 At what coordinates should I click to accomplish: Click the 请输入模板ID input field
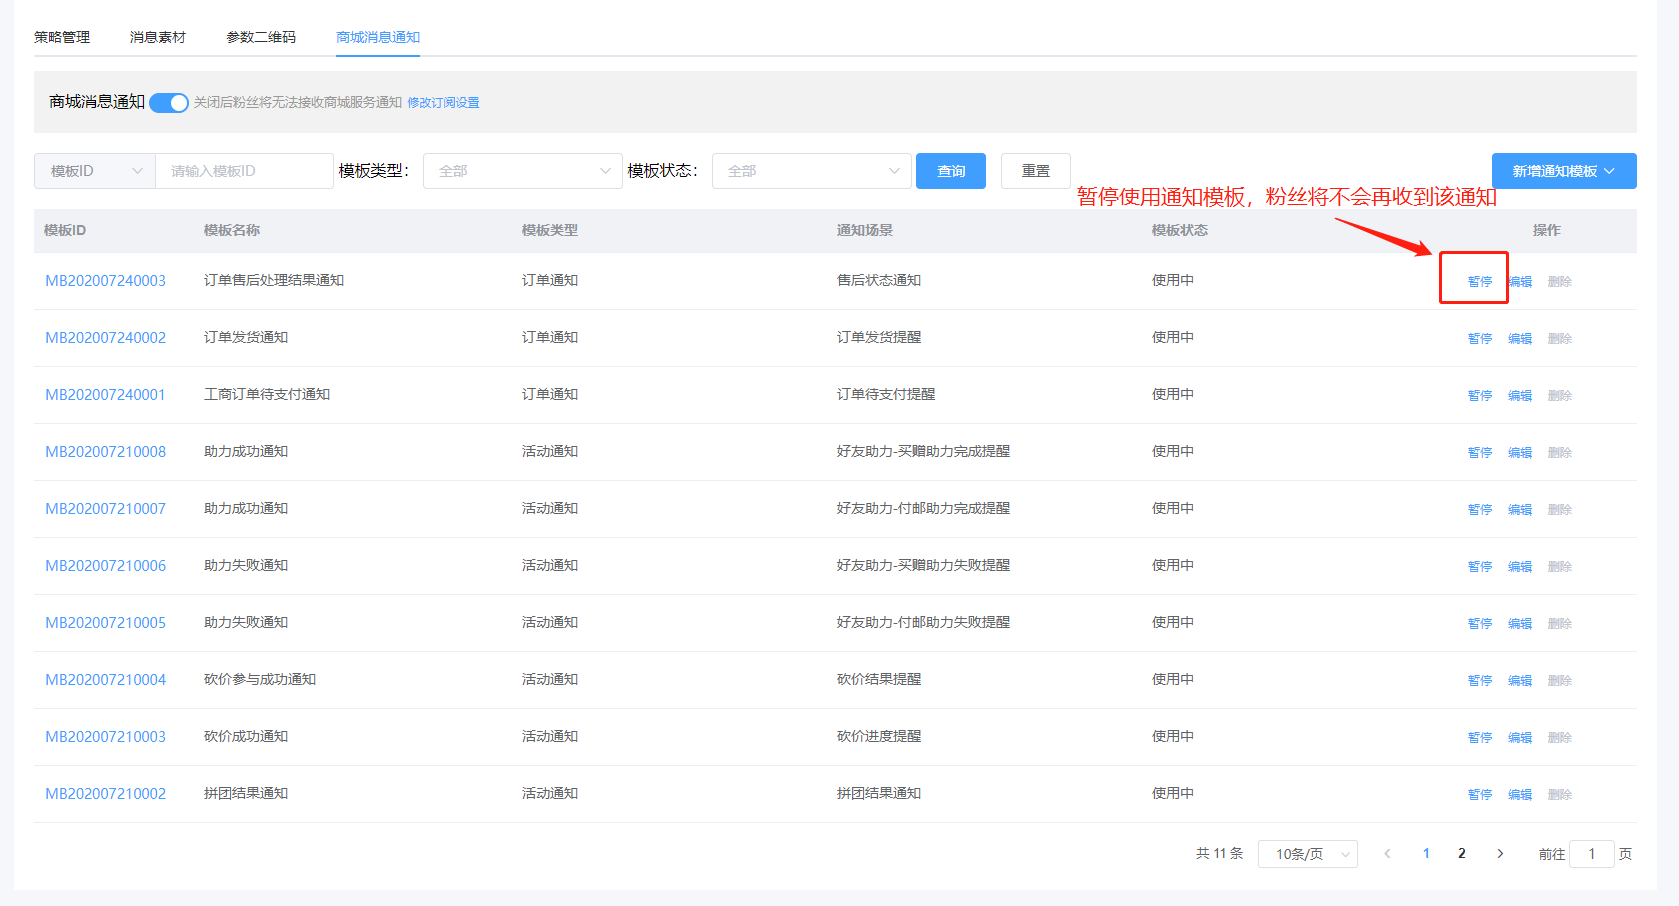(244, 171)
